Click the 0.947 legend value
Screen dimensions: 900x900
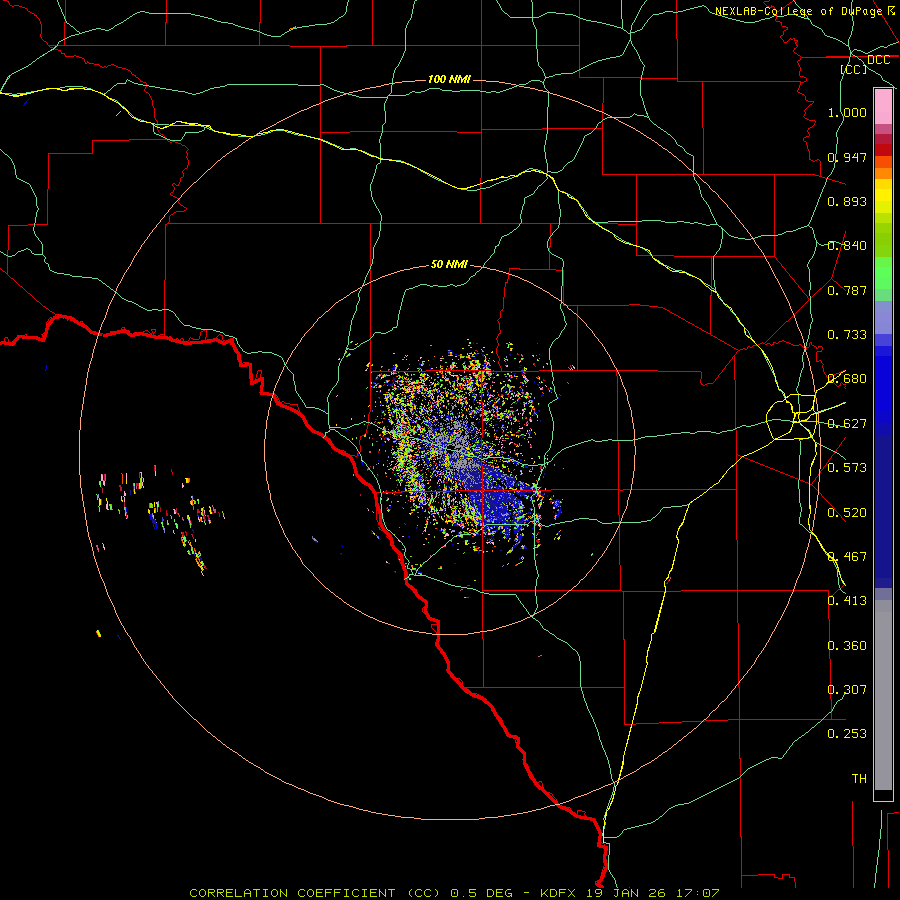click(847, 157)
